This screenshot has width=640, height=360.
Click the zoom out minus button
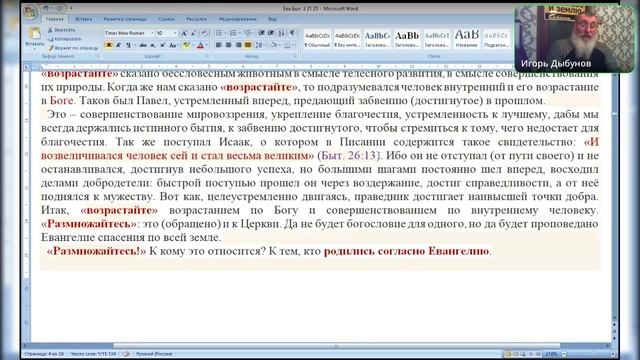tap(564, 354)
